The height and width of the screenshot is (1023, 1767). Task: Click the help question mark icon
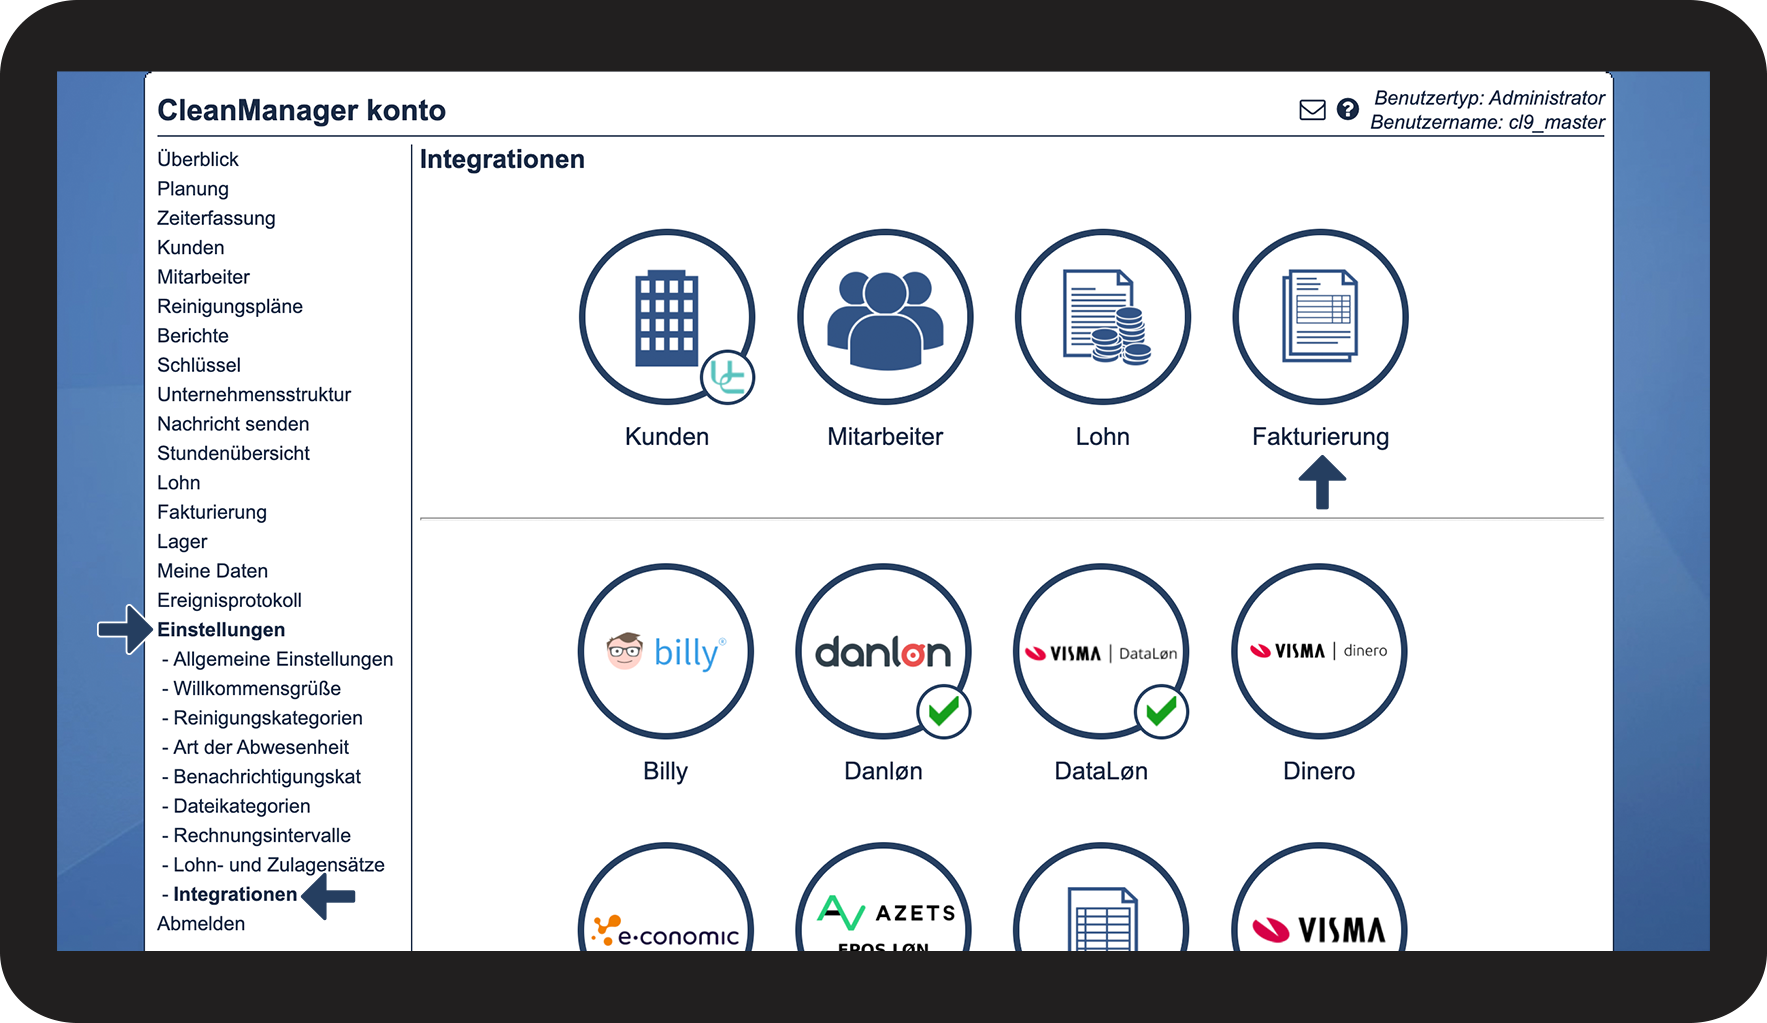1348,109
